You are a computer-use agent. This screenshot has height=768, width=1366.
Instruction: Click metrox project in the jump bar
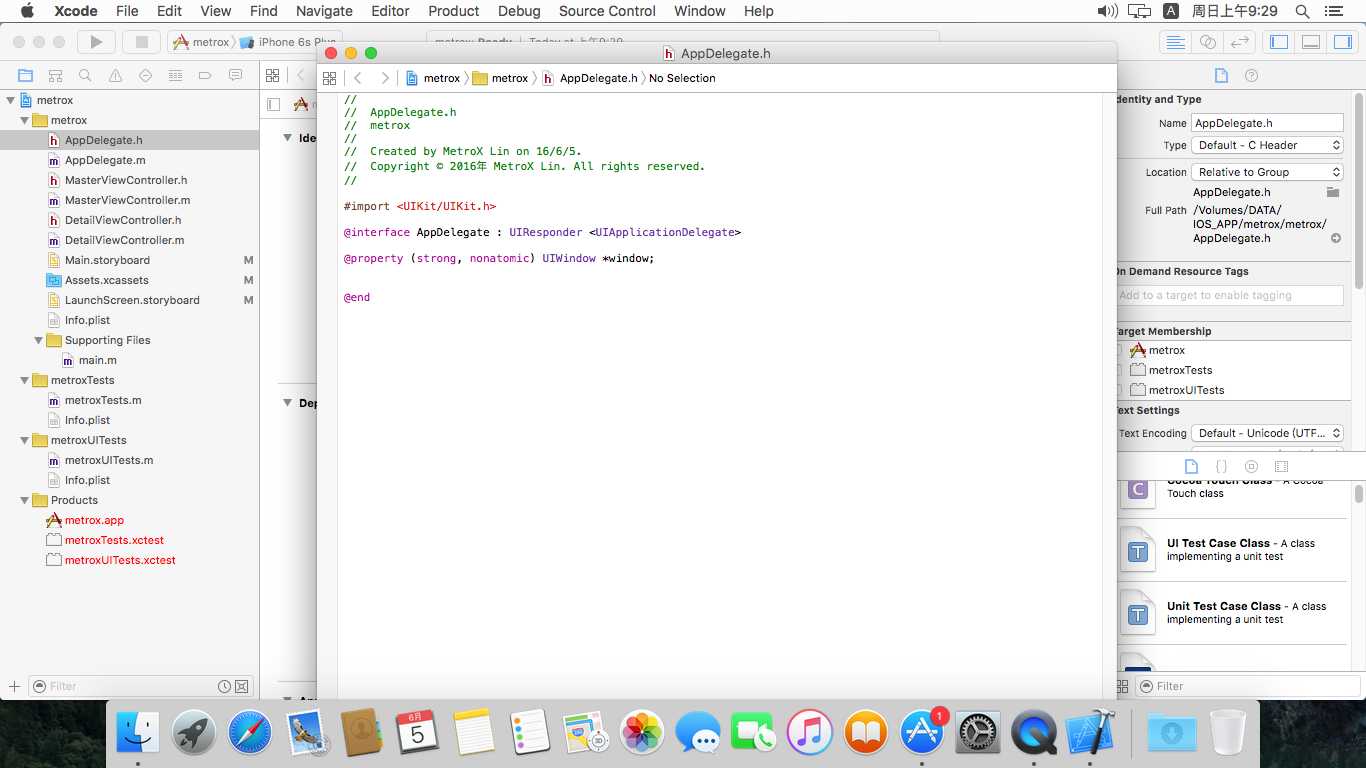[x=433, y=78]
